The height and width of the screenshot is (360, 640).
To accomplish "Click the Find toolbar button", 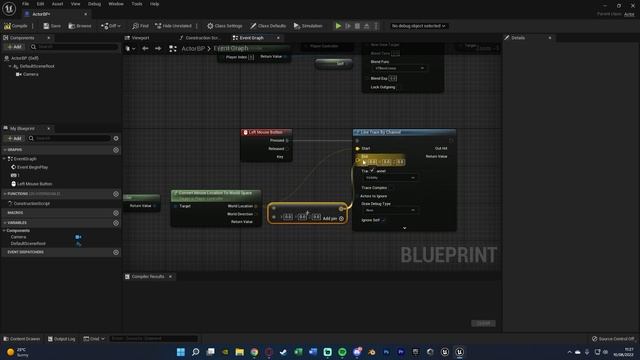I will pyautogui.click(x=140, y=26).
